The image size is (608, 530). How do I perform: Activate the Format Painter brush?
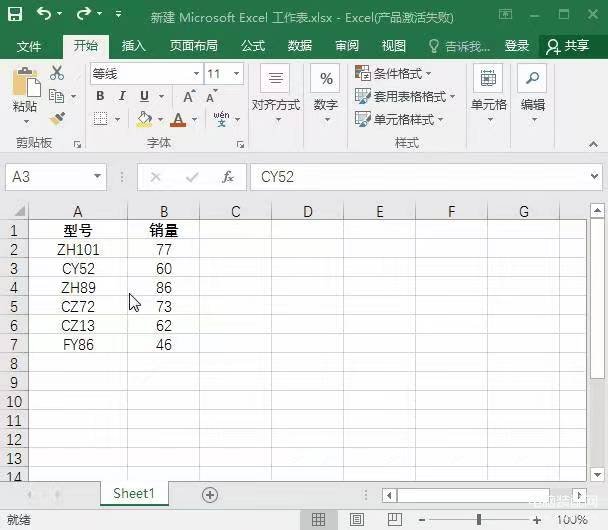pyautogui.click(x=57, y=118)
